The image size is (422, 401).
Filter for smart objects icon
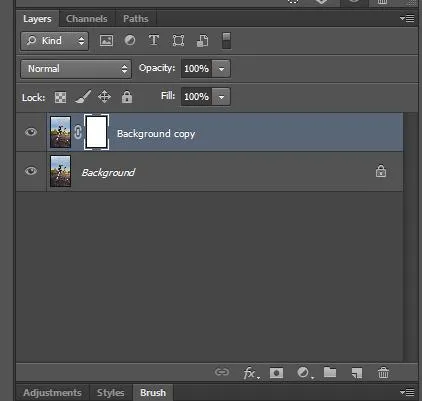202,41
